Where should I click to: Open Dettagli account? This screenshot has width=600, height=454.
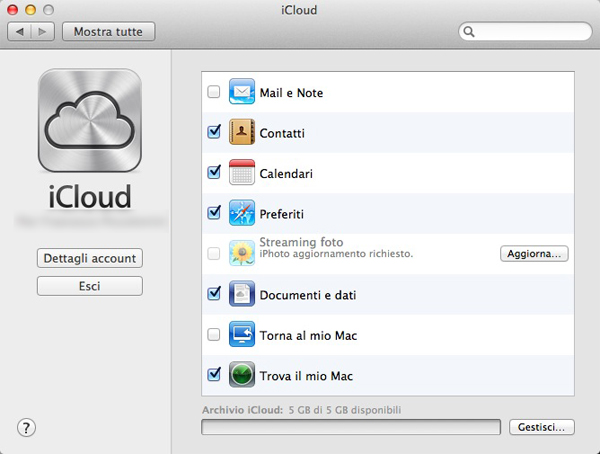tap(90, 258)
